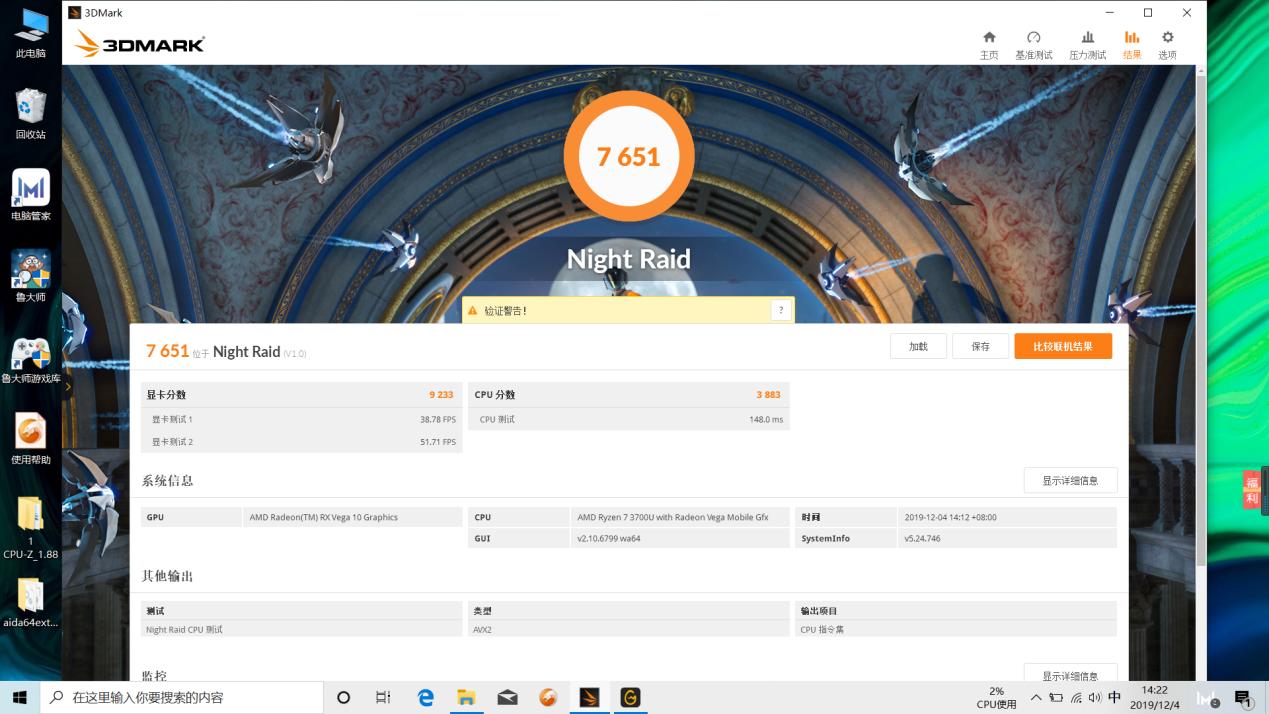1269x714 pixels.
Task: Show detailed monitoring info button
Action: (1070, 674)
